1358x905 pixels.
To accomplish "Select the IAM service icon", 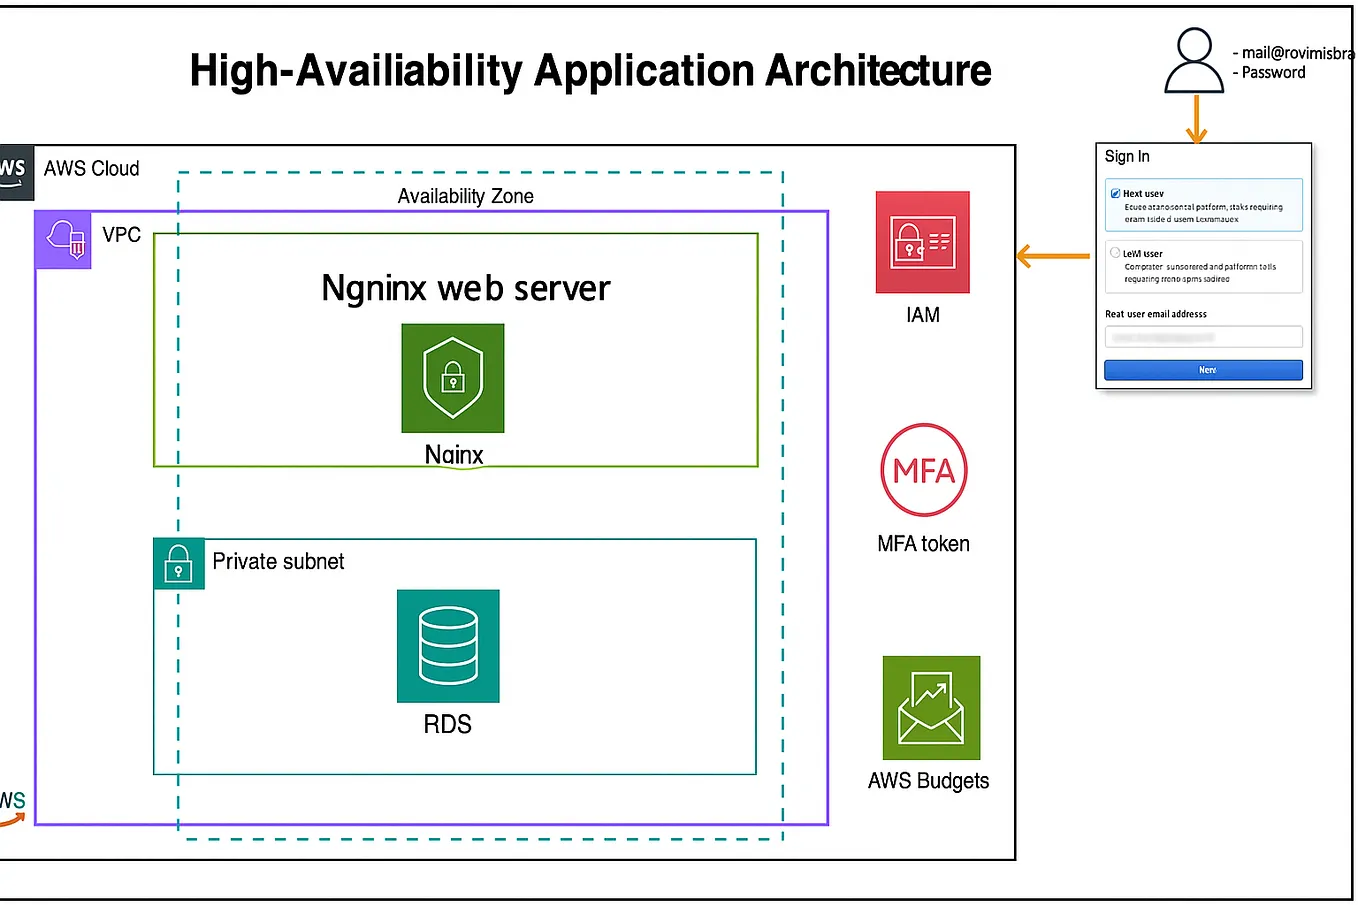I will pos(921,242).
